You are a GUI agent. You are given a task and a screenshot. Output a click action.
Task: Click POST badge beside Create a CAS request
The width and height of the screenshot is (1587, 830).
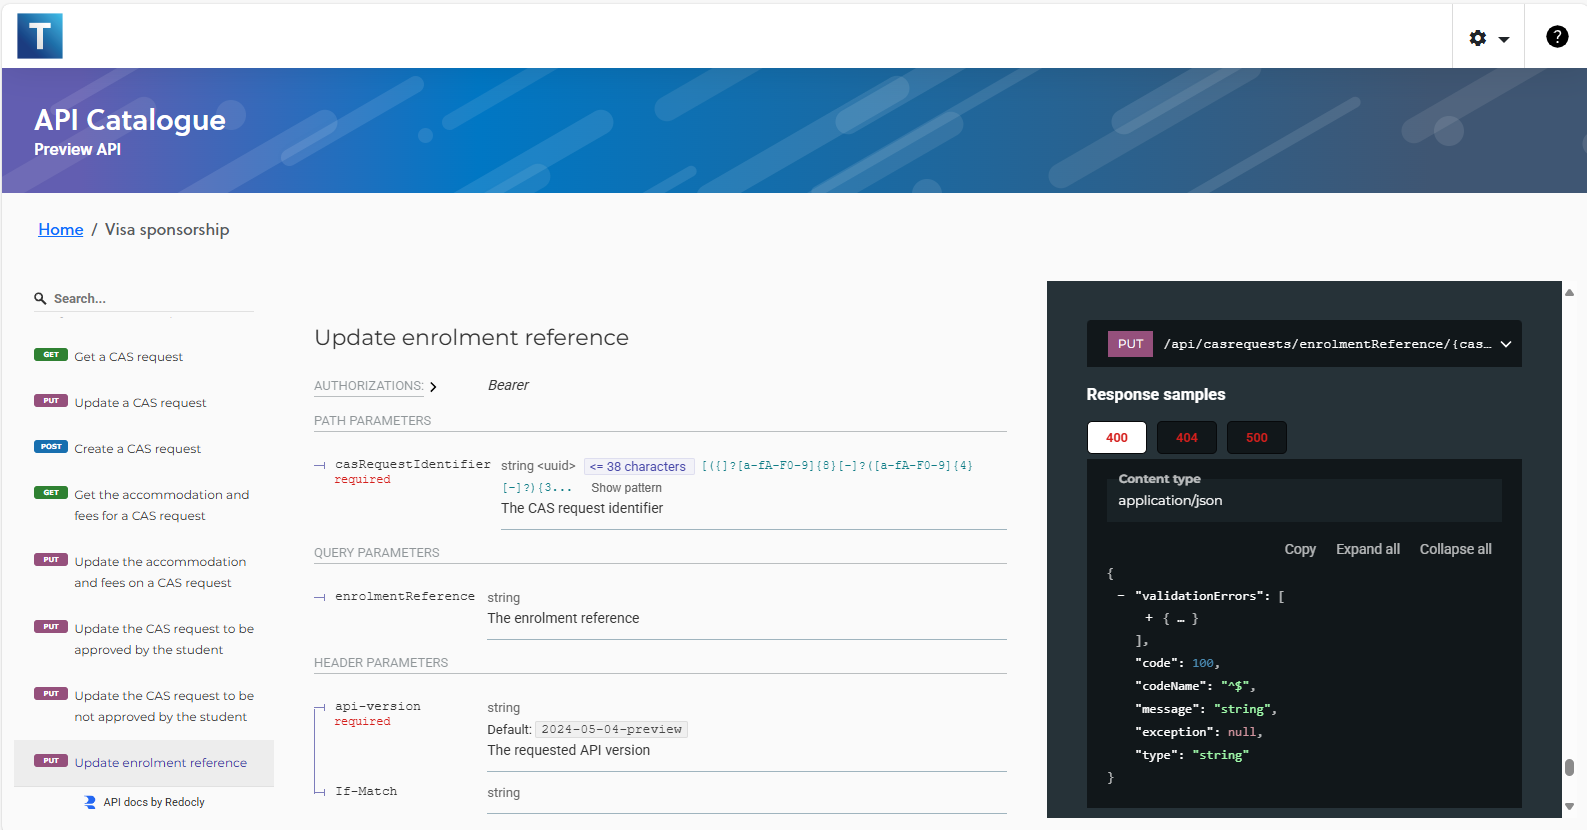[x=51, y=447]
